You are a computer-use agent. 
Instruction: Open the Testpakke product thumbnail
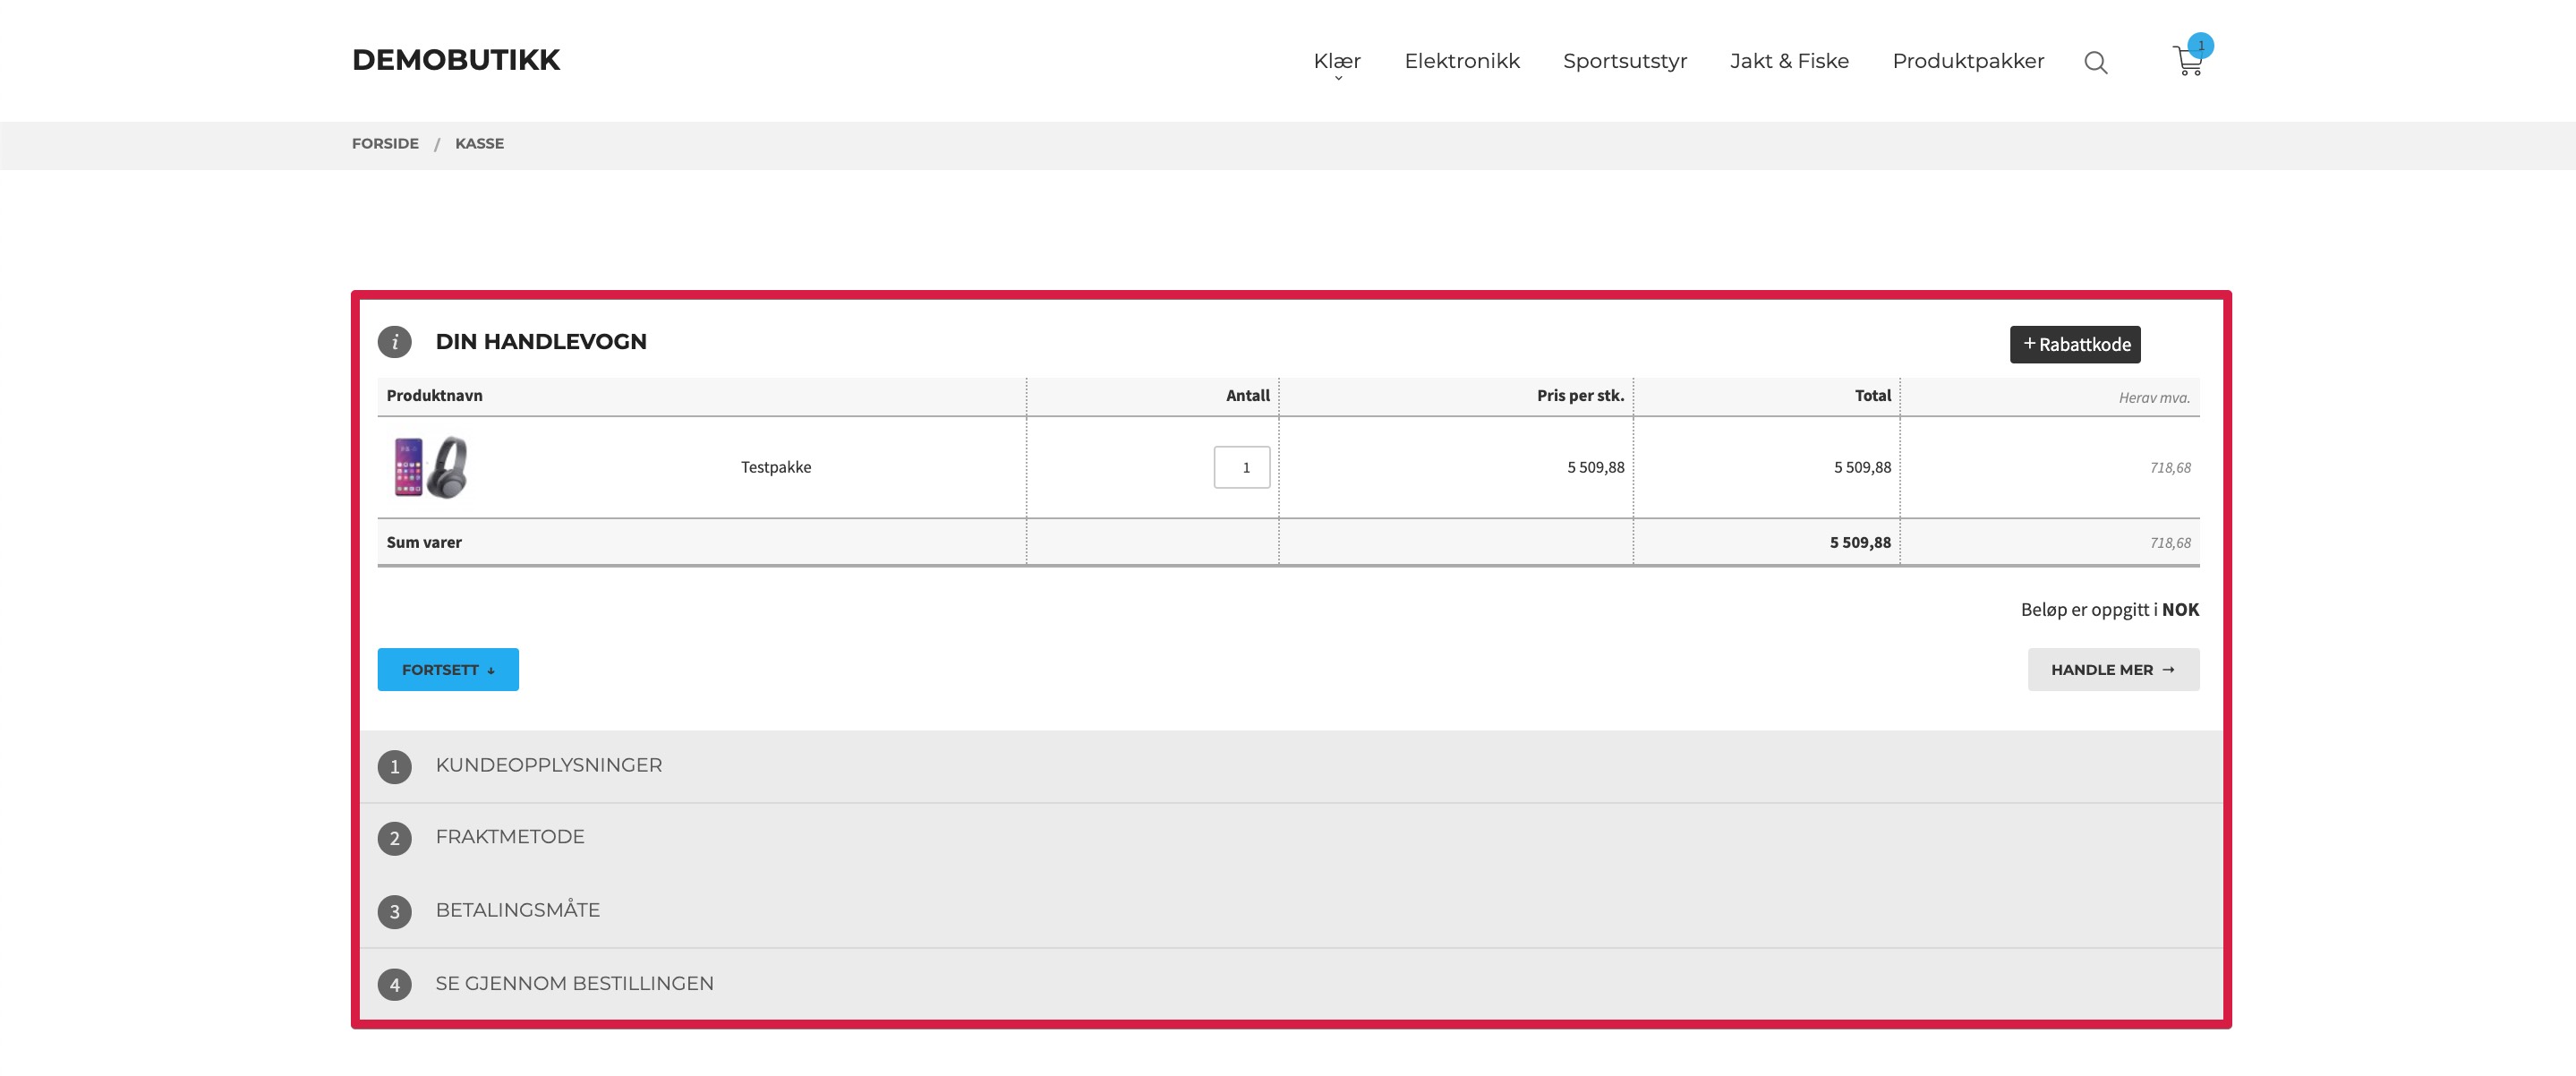pos(431,467)
